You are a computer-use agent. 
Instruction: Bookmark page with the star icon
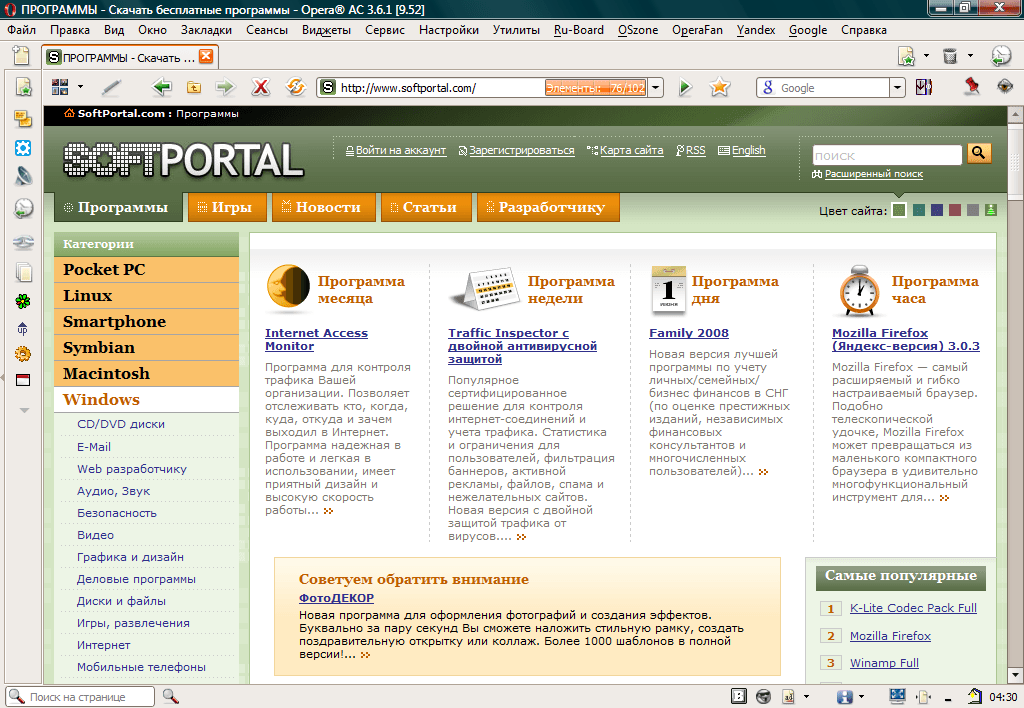(x=720, y=87)
